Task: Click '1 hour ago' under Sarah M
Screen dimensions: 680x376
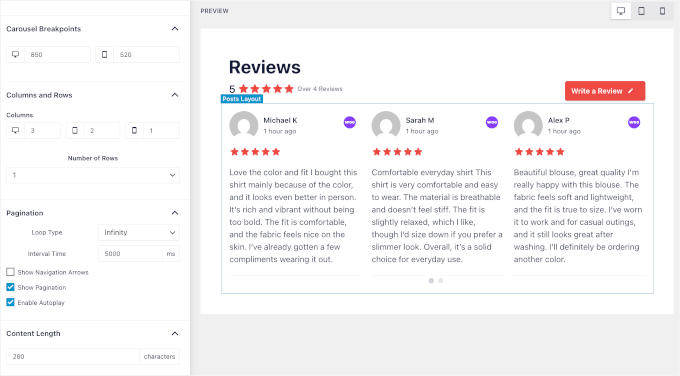Action: point(422,131)
